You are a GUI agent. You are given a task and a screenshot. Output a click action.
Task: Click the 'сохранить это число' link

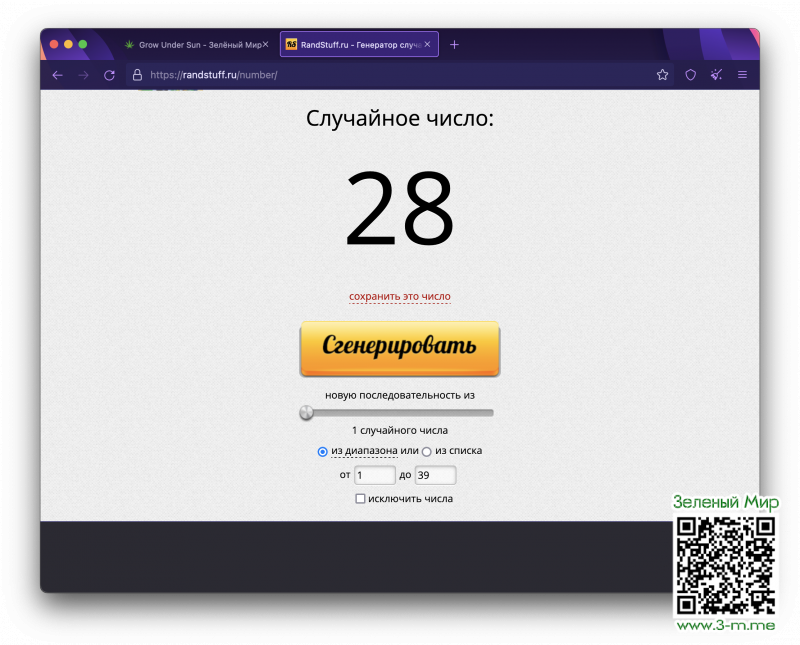click(x=400, y=297)
